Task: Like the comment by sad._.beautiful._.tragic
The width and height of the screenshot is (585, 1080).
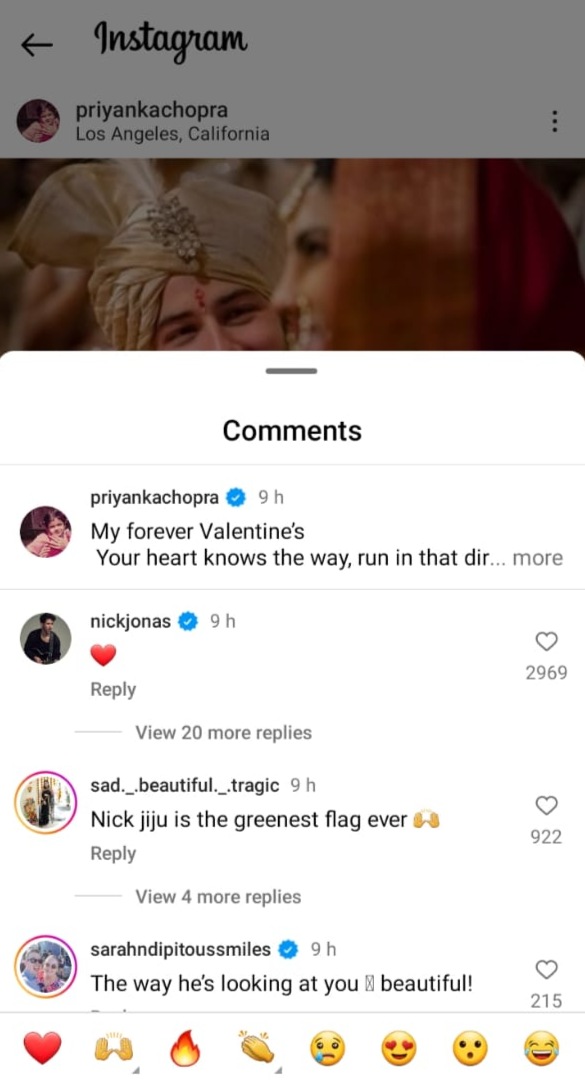Action: coord(545,805)
